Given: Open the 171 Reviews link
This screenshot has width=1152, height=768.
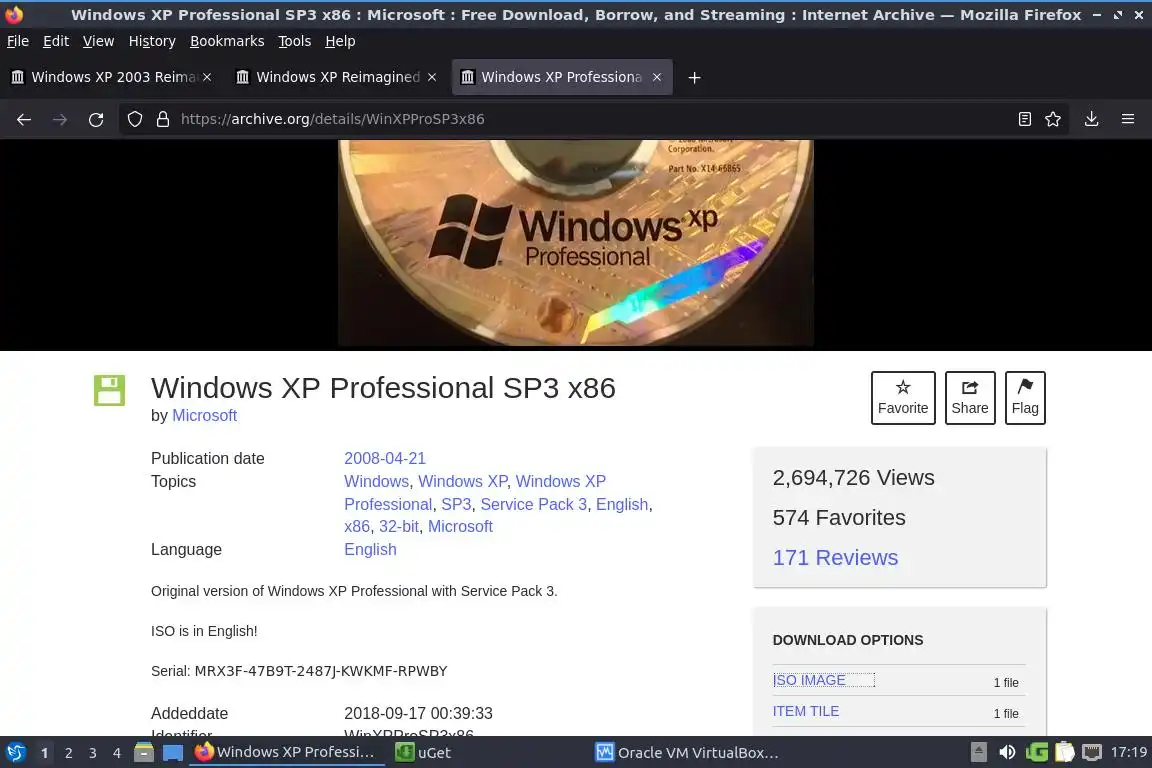Looking at the screenshot, I should coord(835,557).
